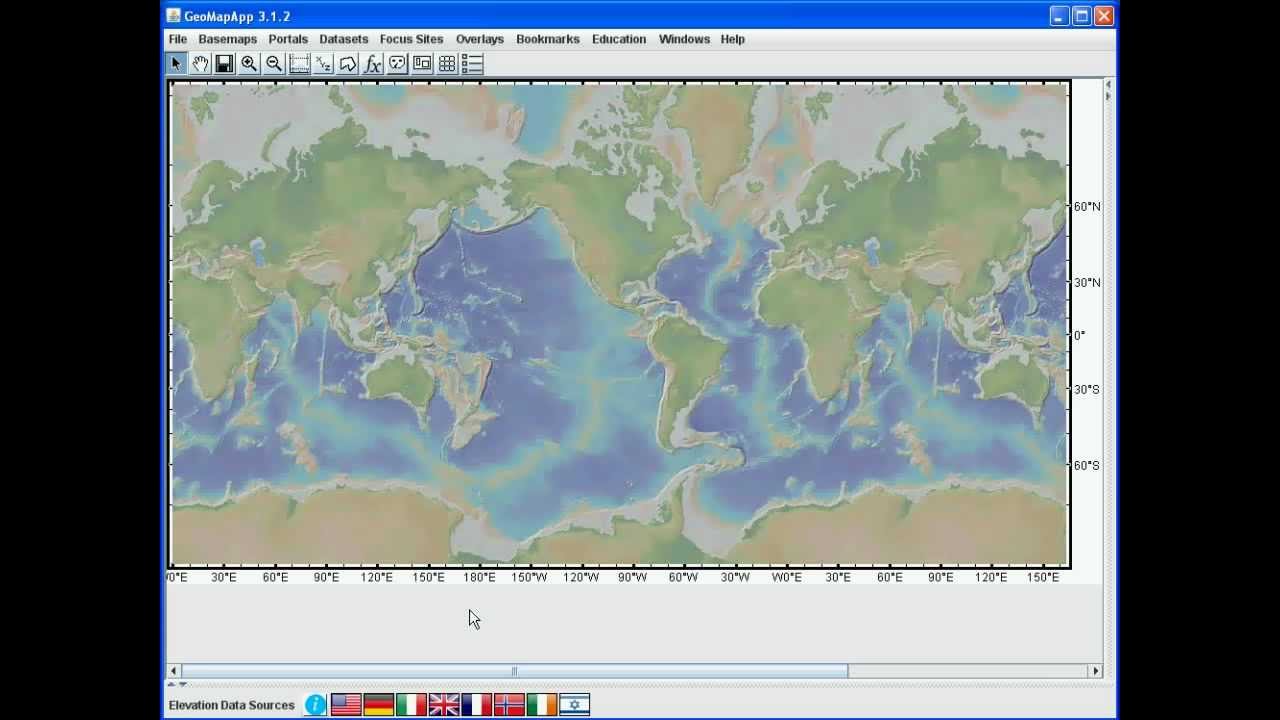The width and height of the screenshot is (1280, 720).
Task: Click the French flag
Action: (x=477, y=705)
